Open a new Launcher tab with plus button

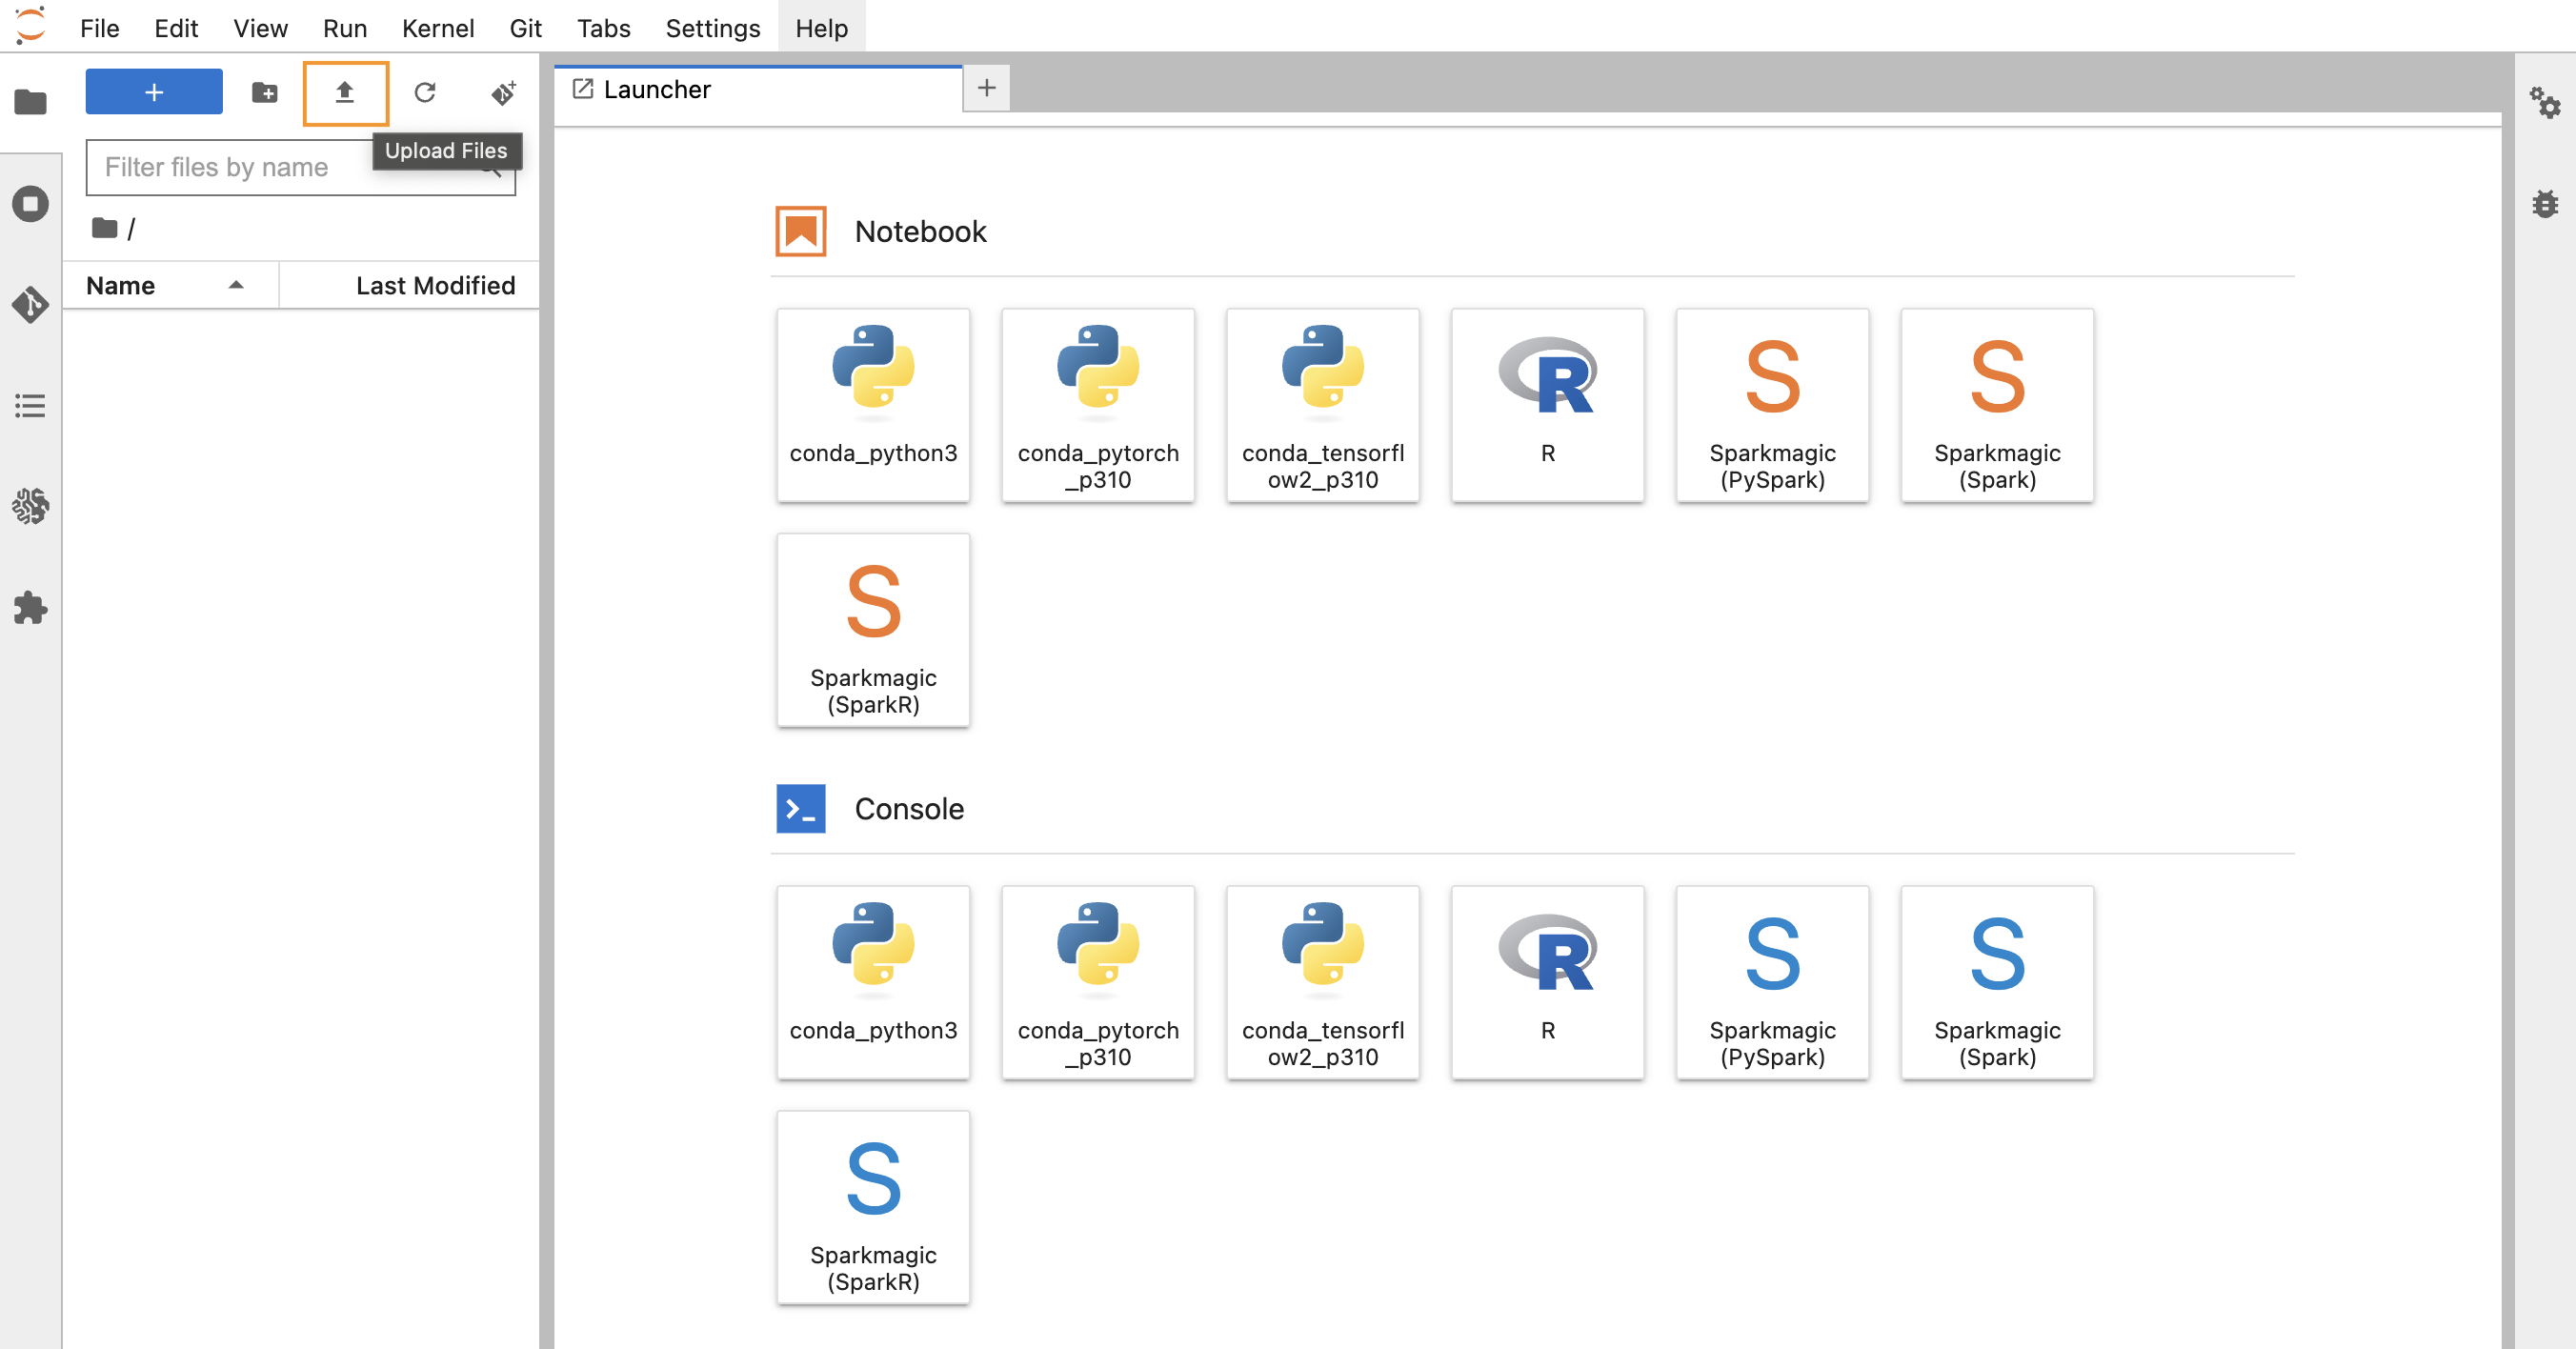point(986,88)
